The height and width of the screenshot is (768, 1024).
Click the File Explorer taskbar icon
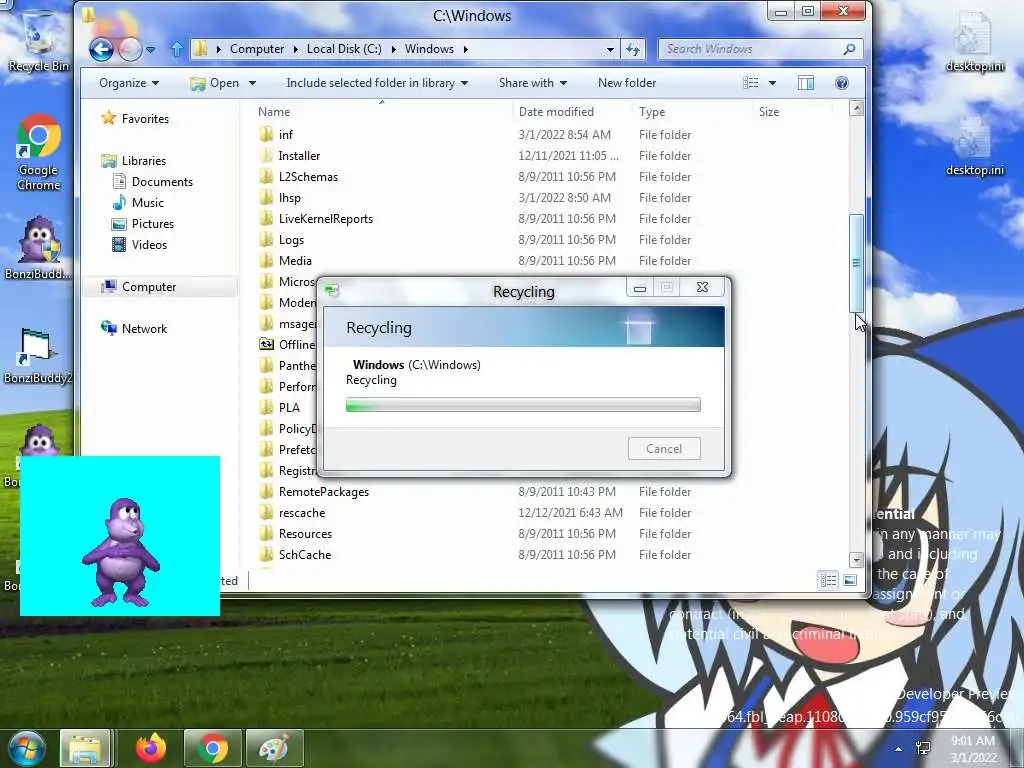[86, 748]
